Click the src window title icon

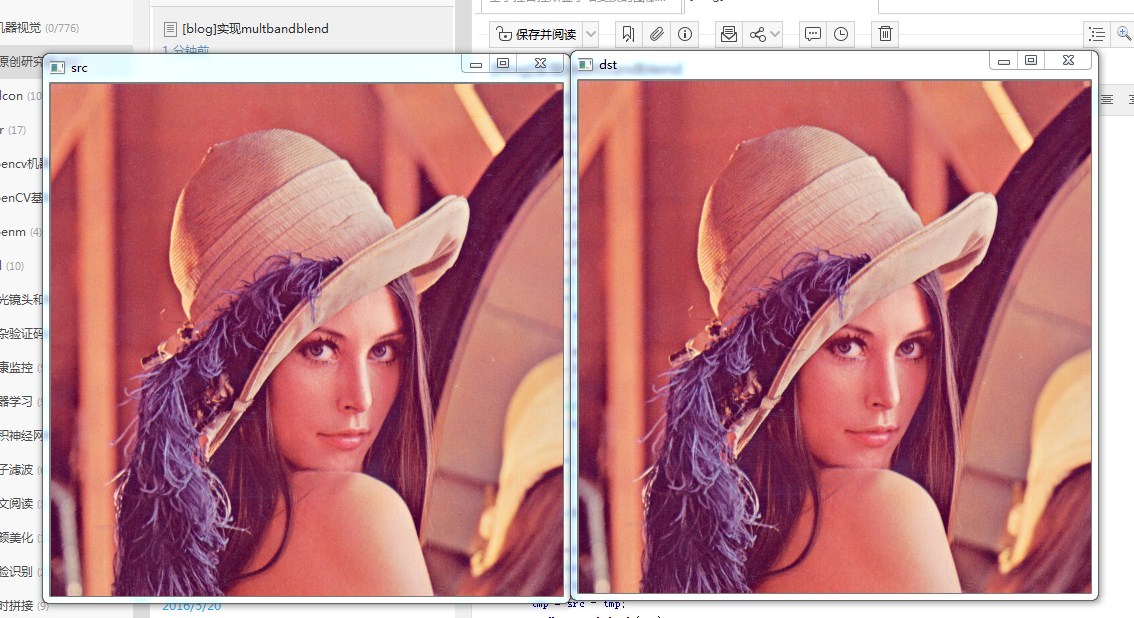click(x=57, y=67)
